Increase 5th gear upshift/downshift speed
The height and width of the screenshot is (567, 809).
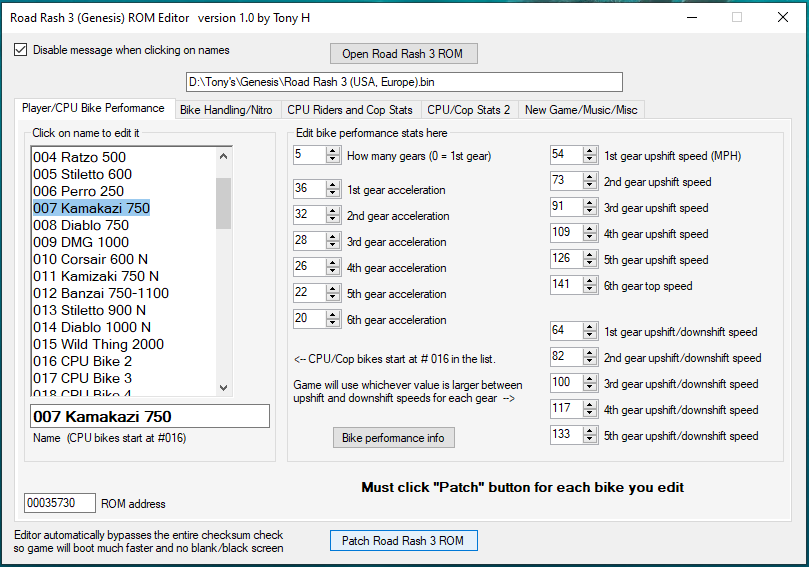click(x=591, y=431)
